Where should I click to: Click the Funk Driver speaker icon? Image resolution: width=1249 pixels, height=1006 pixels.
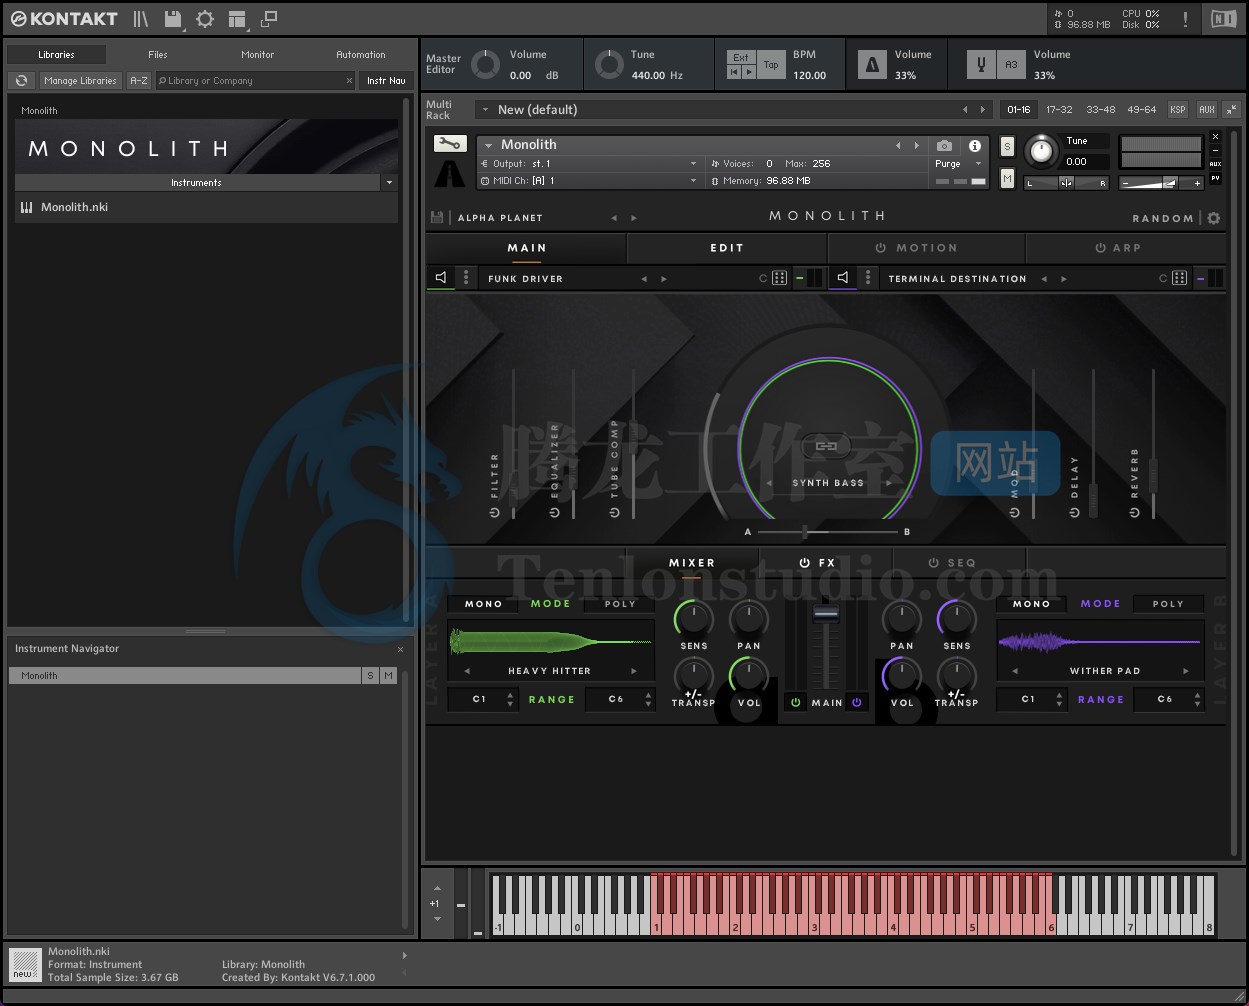(441, 278)
